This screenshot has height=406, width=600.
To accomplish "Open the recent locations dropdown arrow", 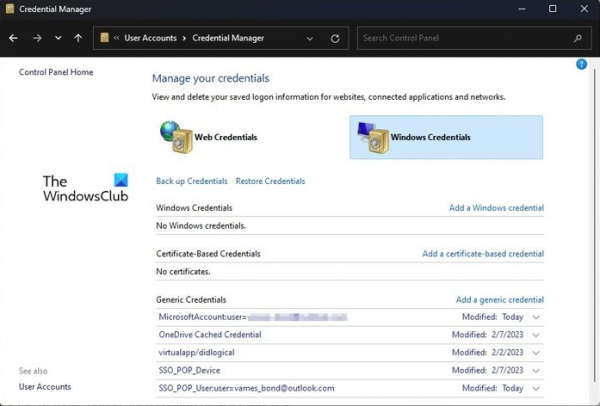I will [x=58, y=38].
